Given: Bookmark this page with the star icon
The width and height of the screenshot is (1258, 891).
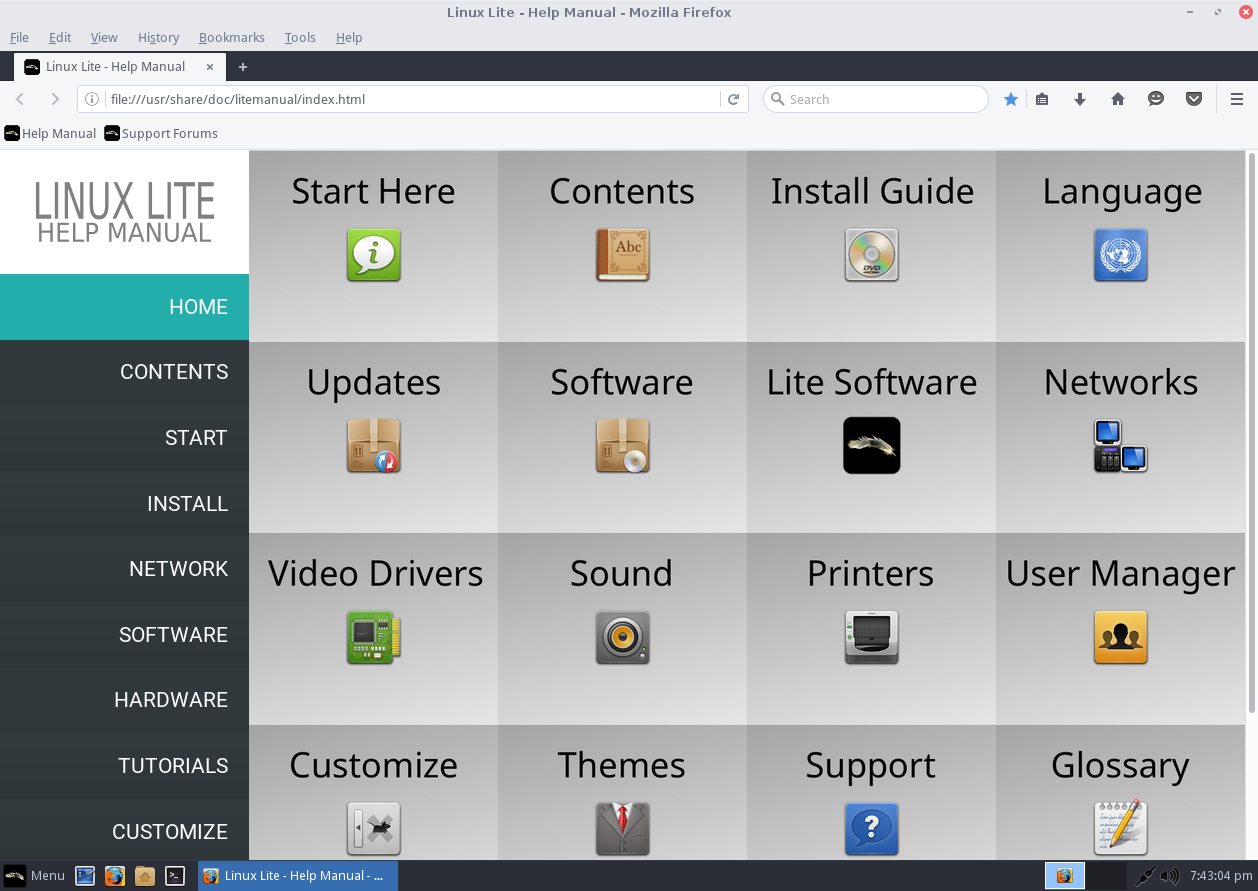Looking at the screenshot, I should click(x=1011, y=99).
